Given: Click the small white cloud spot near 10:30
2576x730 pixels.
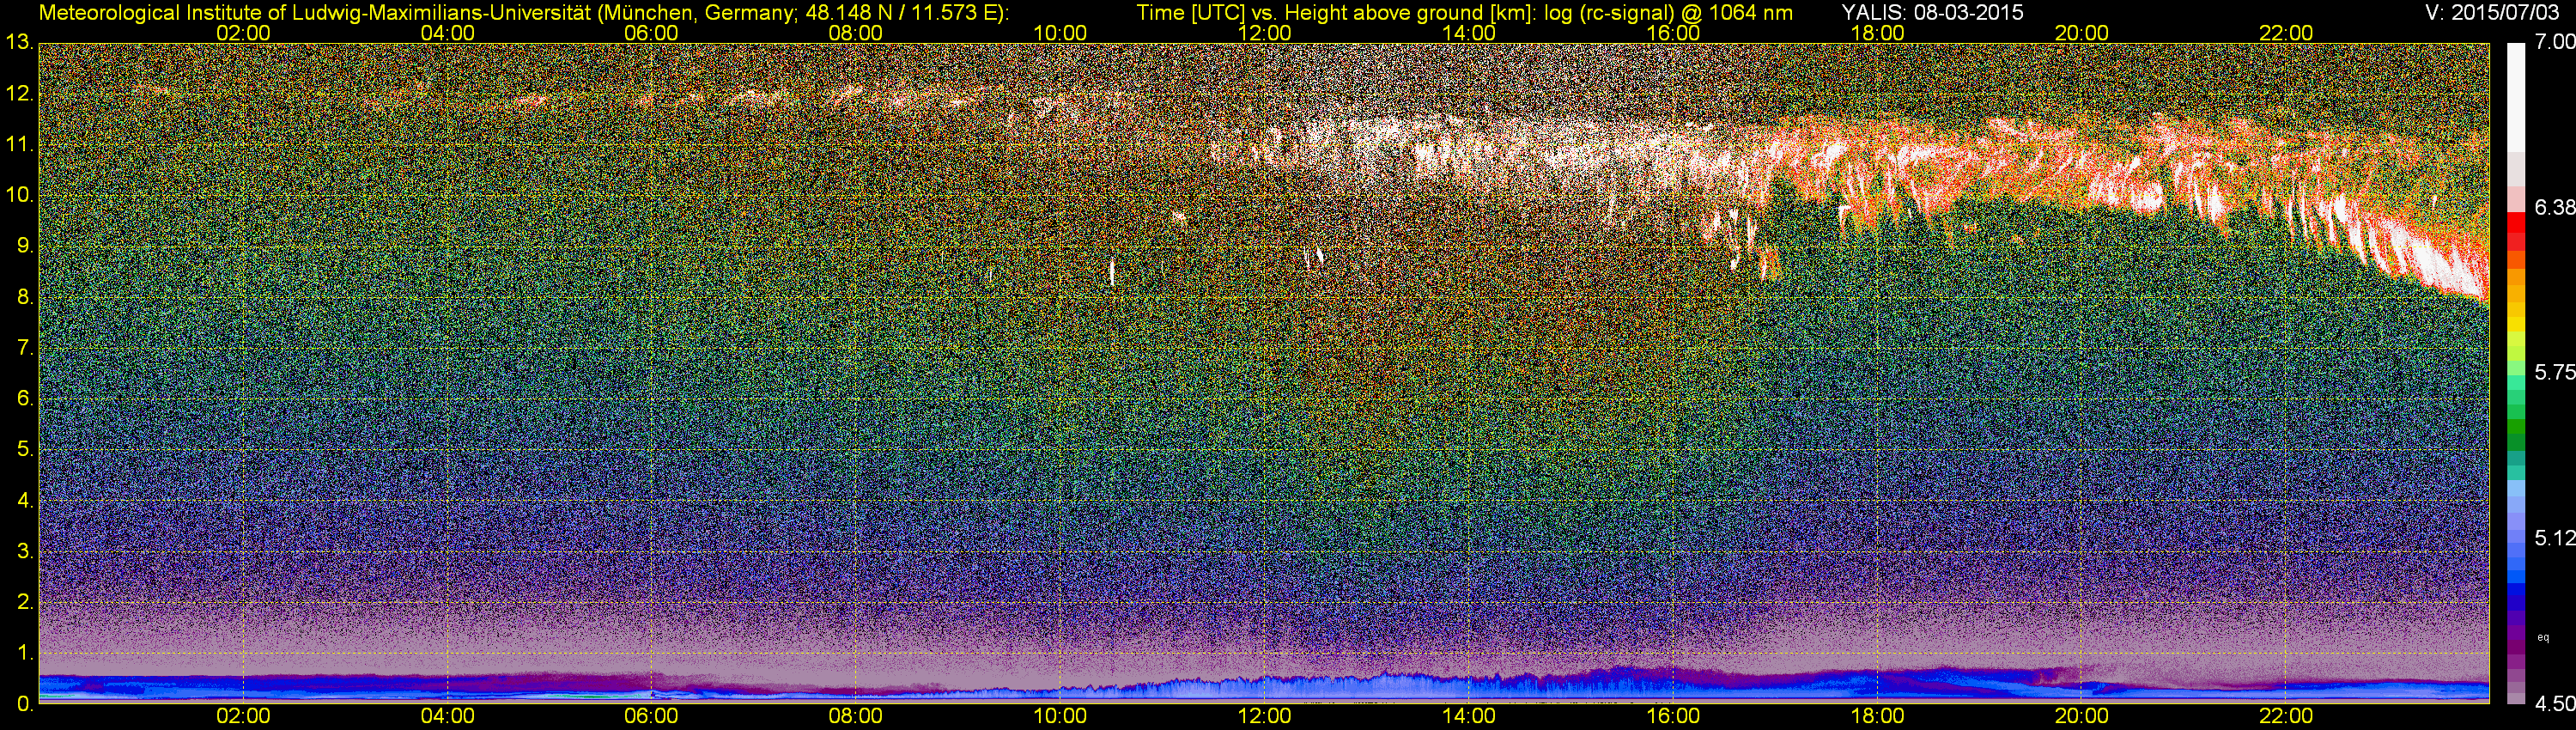Looking at the screenshot, I should tap(1112, 272).
